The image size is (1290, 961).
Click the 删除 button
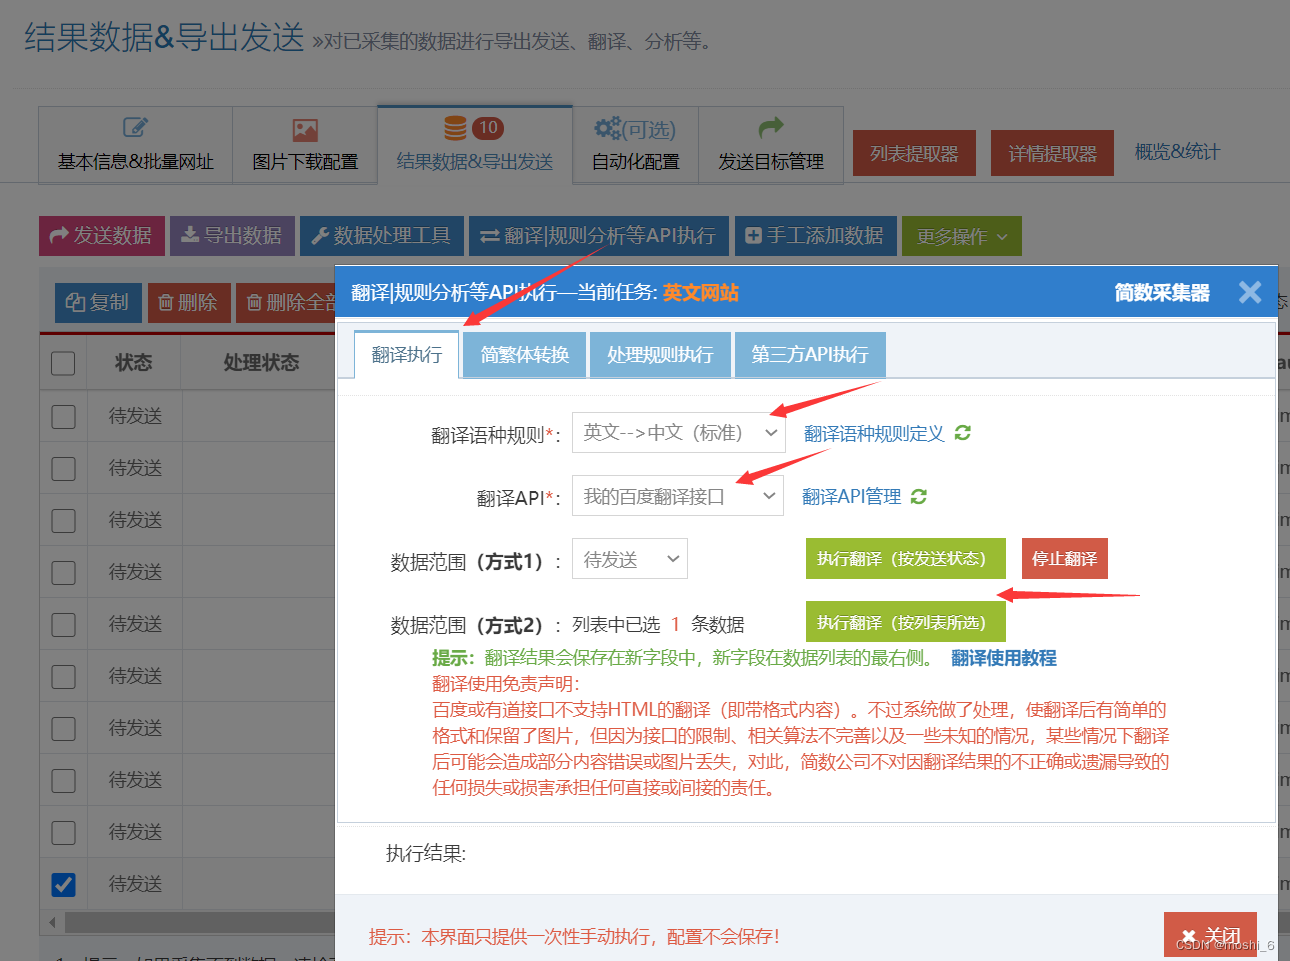(x=189, y=302)
